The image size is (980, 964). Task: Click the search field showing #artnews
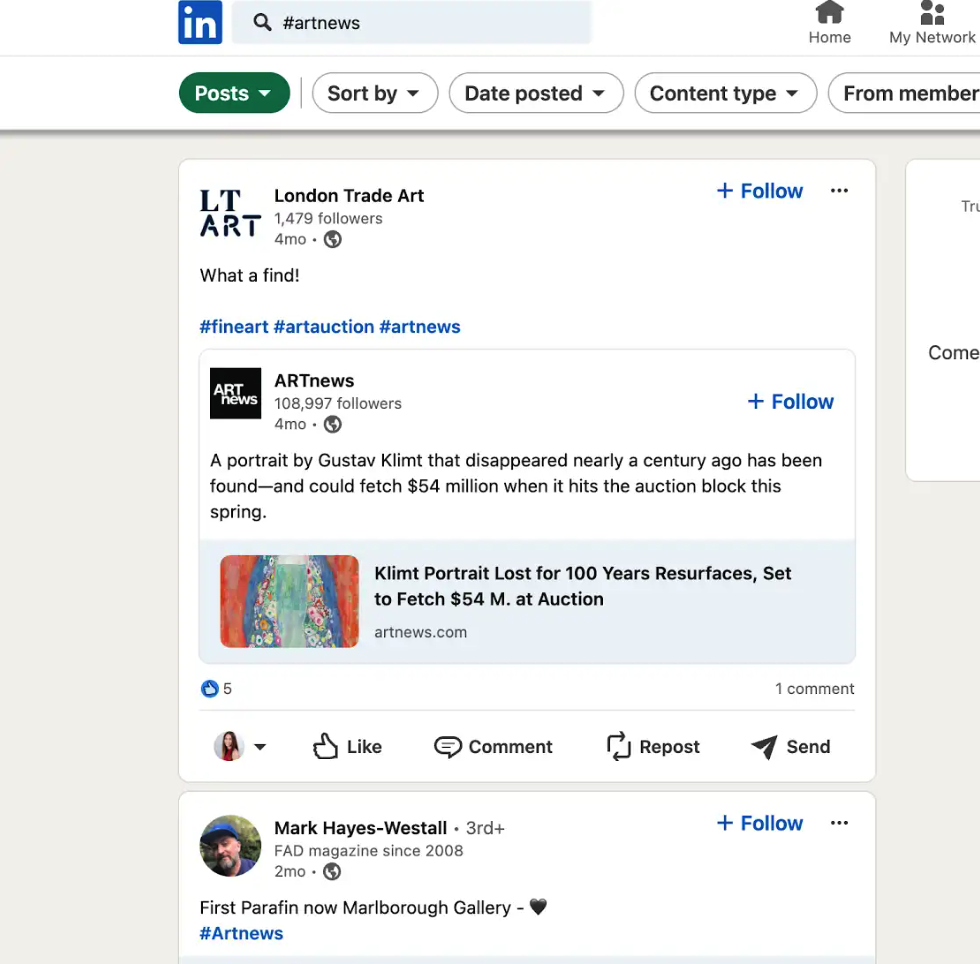[412, 22]
